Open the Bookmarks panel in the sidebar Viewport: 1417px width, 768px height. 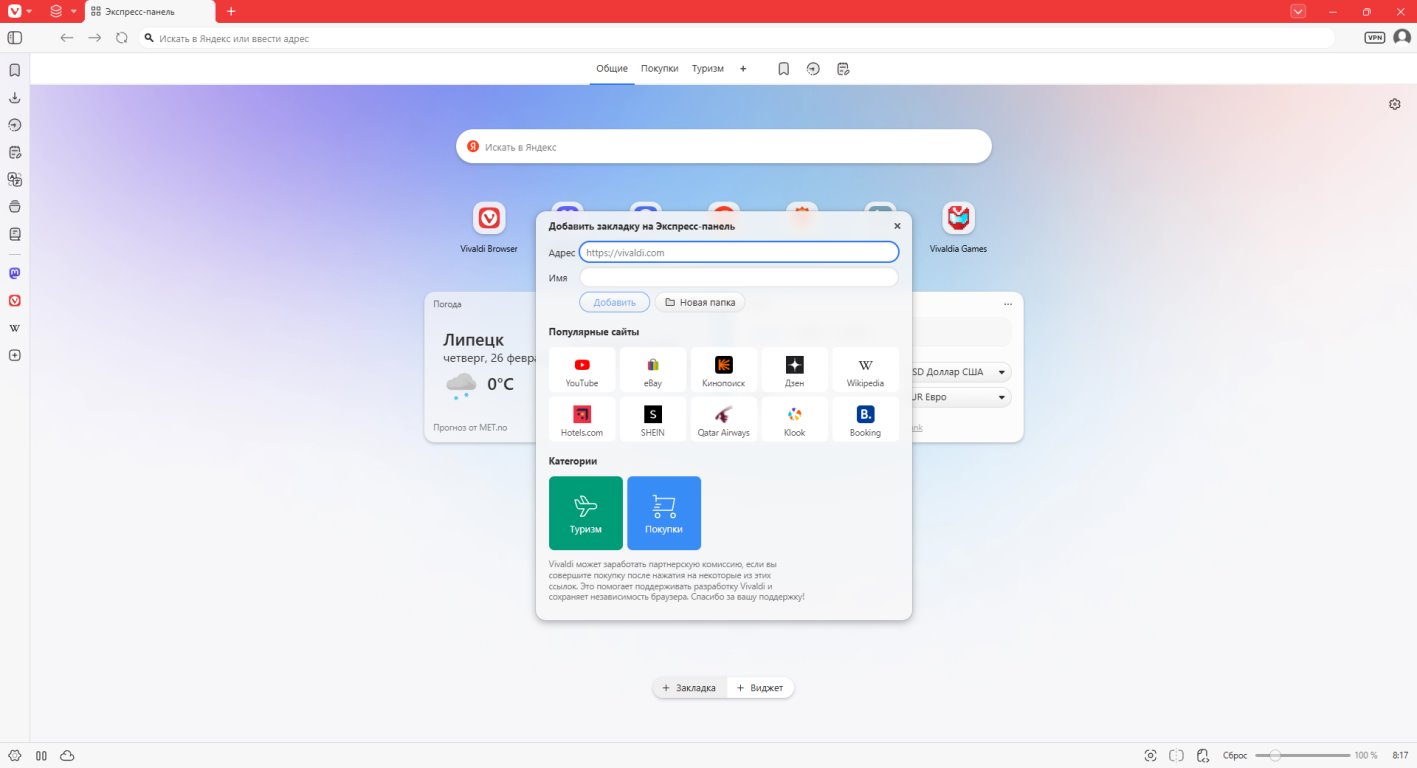tap(14, 71)
